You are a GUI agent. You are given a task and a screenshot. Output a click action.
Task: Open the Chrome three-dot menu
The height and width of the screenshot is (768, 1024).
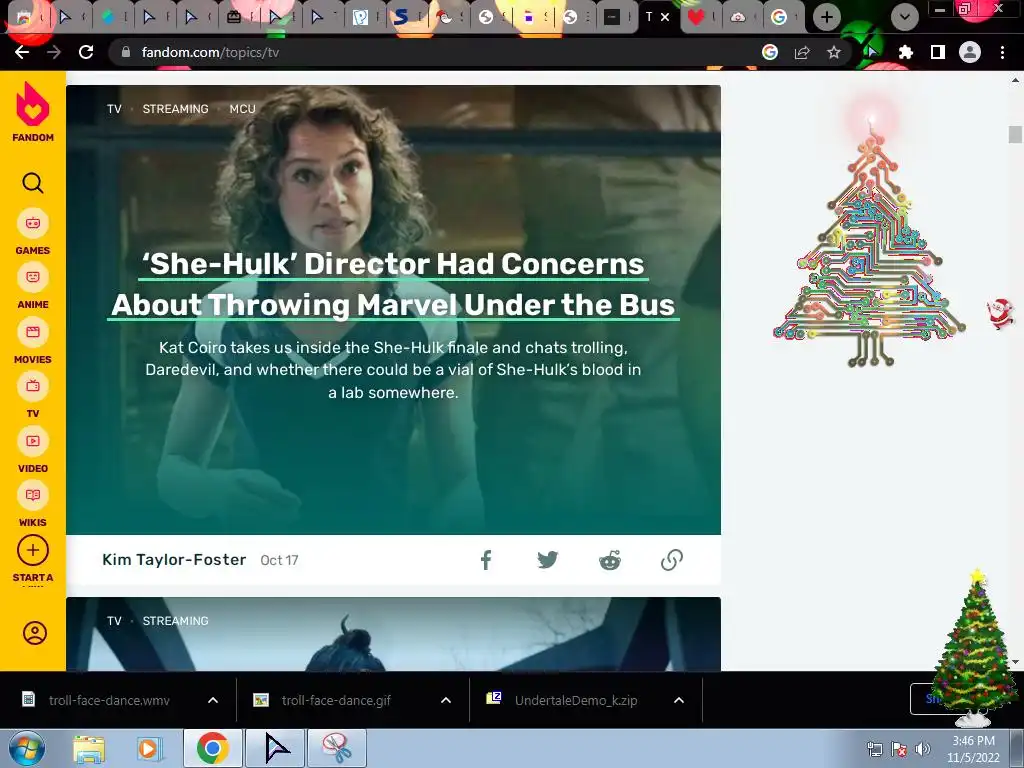tap(1002, 52)
